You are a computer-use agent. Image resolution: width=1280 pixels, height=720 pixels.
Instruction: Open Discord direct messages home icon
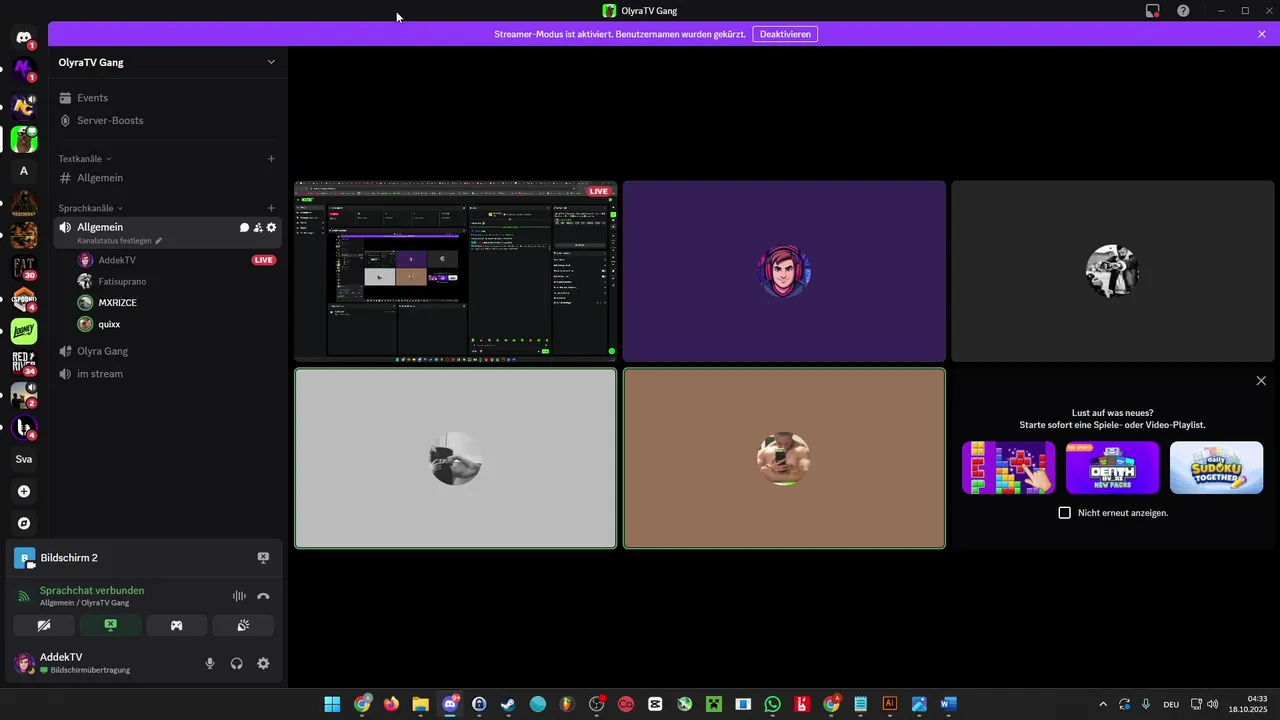(x=24, y=38)
